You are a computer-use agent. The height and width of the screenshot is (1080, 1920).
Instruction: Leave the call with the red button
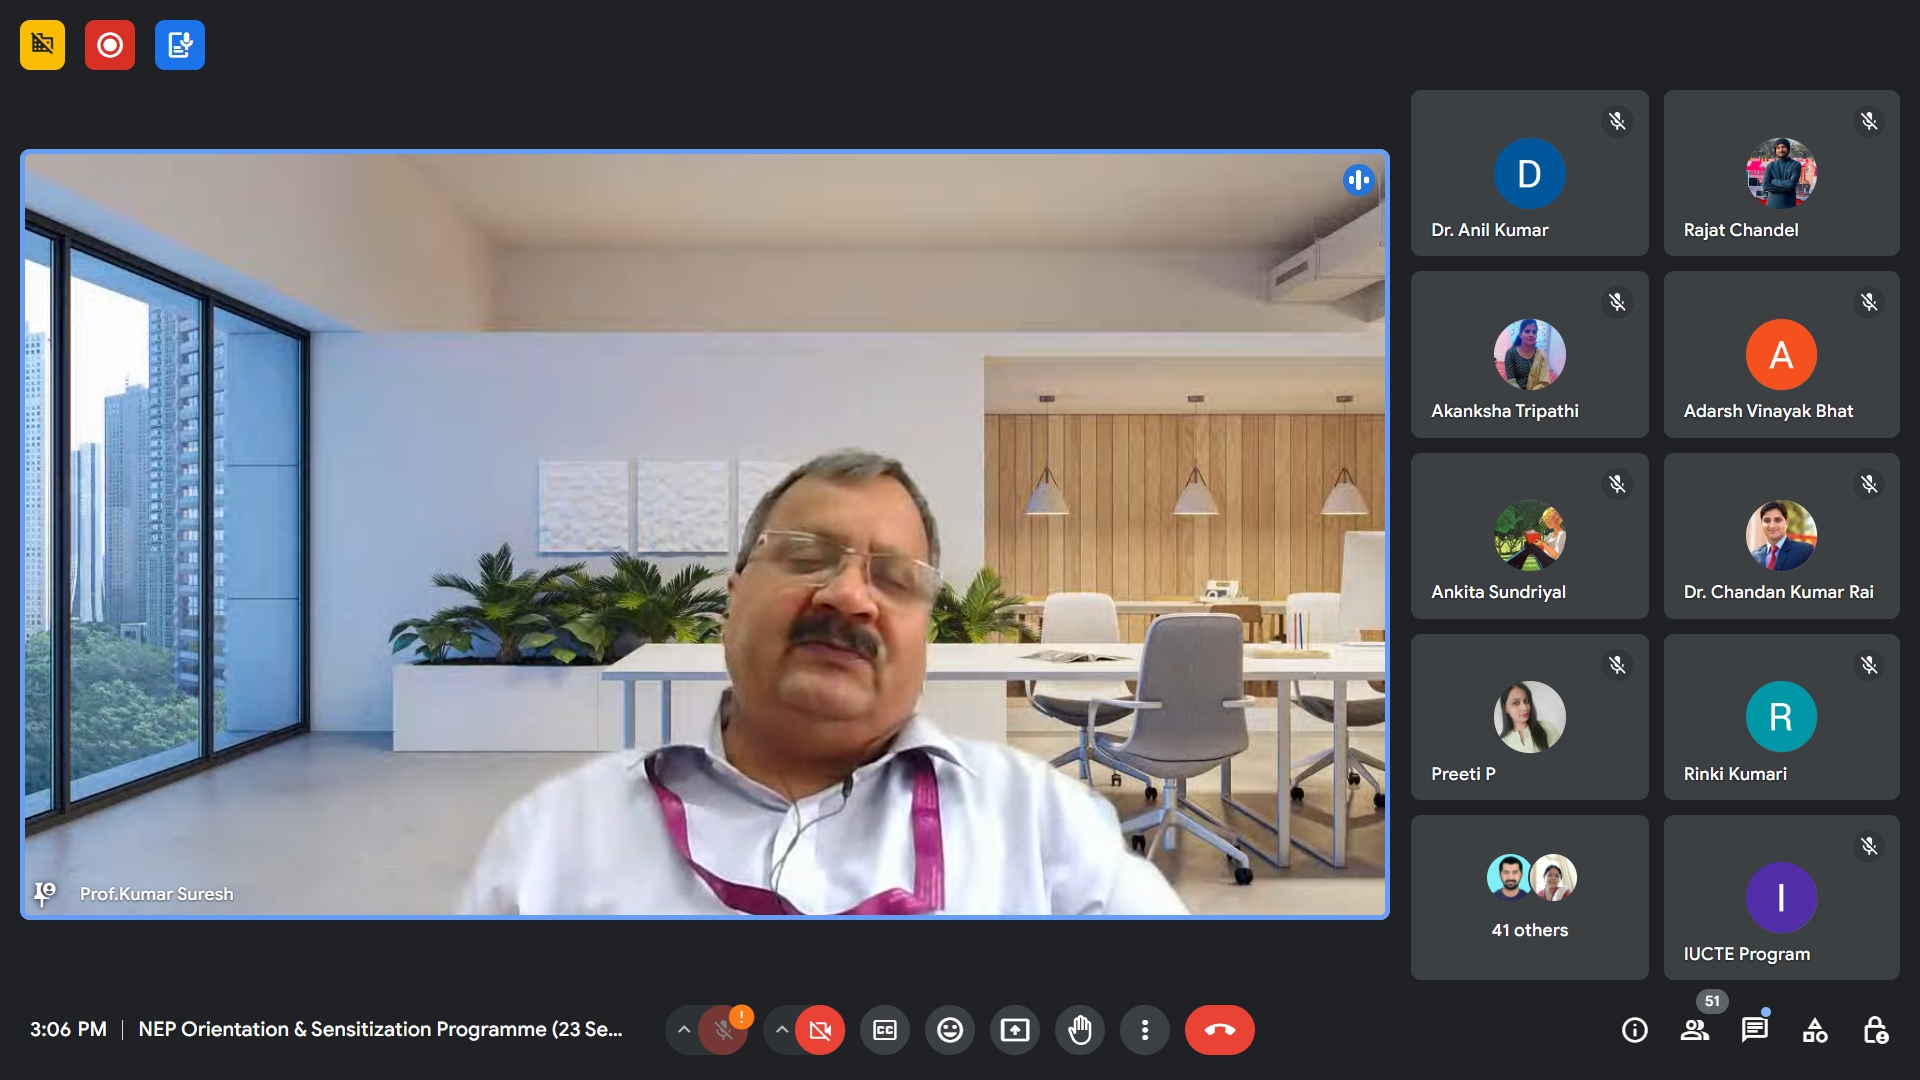pyautogui.click(x=1219, y=1030)
